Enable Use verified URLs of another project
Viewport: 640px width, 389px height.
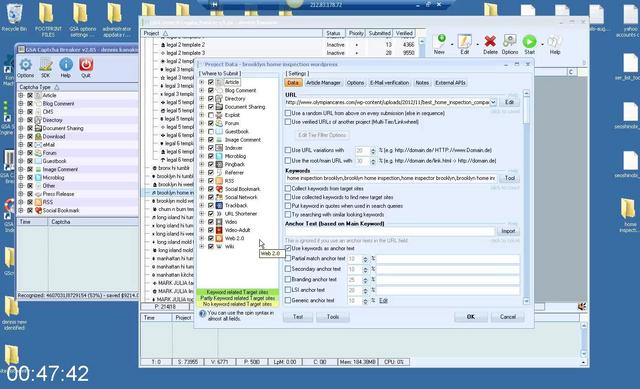pos(288,122)
